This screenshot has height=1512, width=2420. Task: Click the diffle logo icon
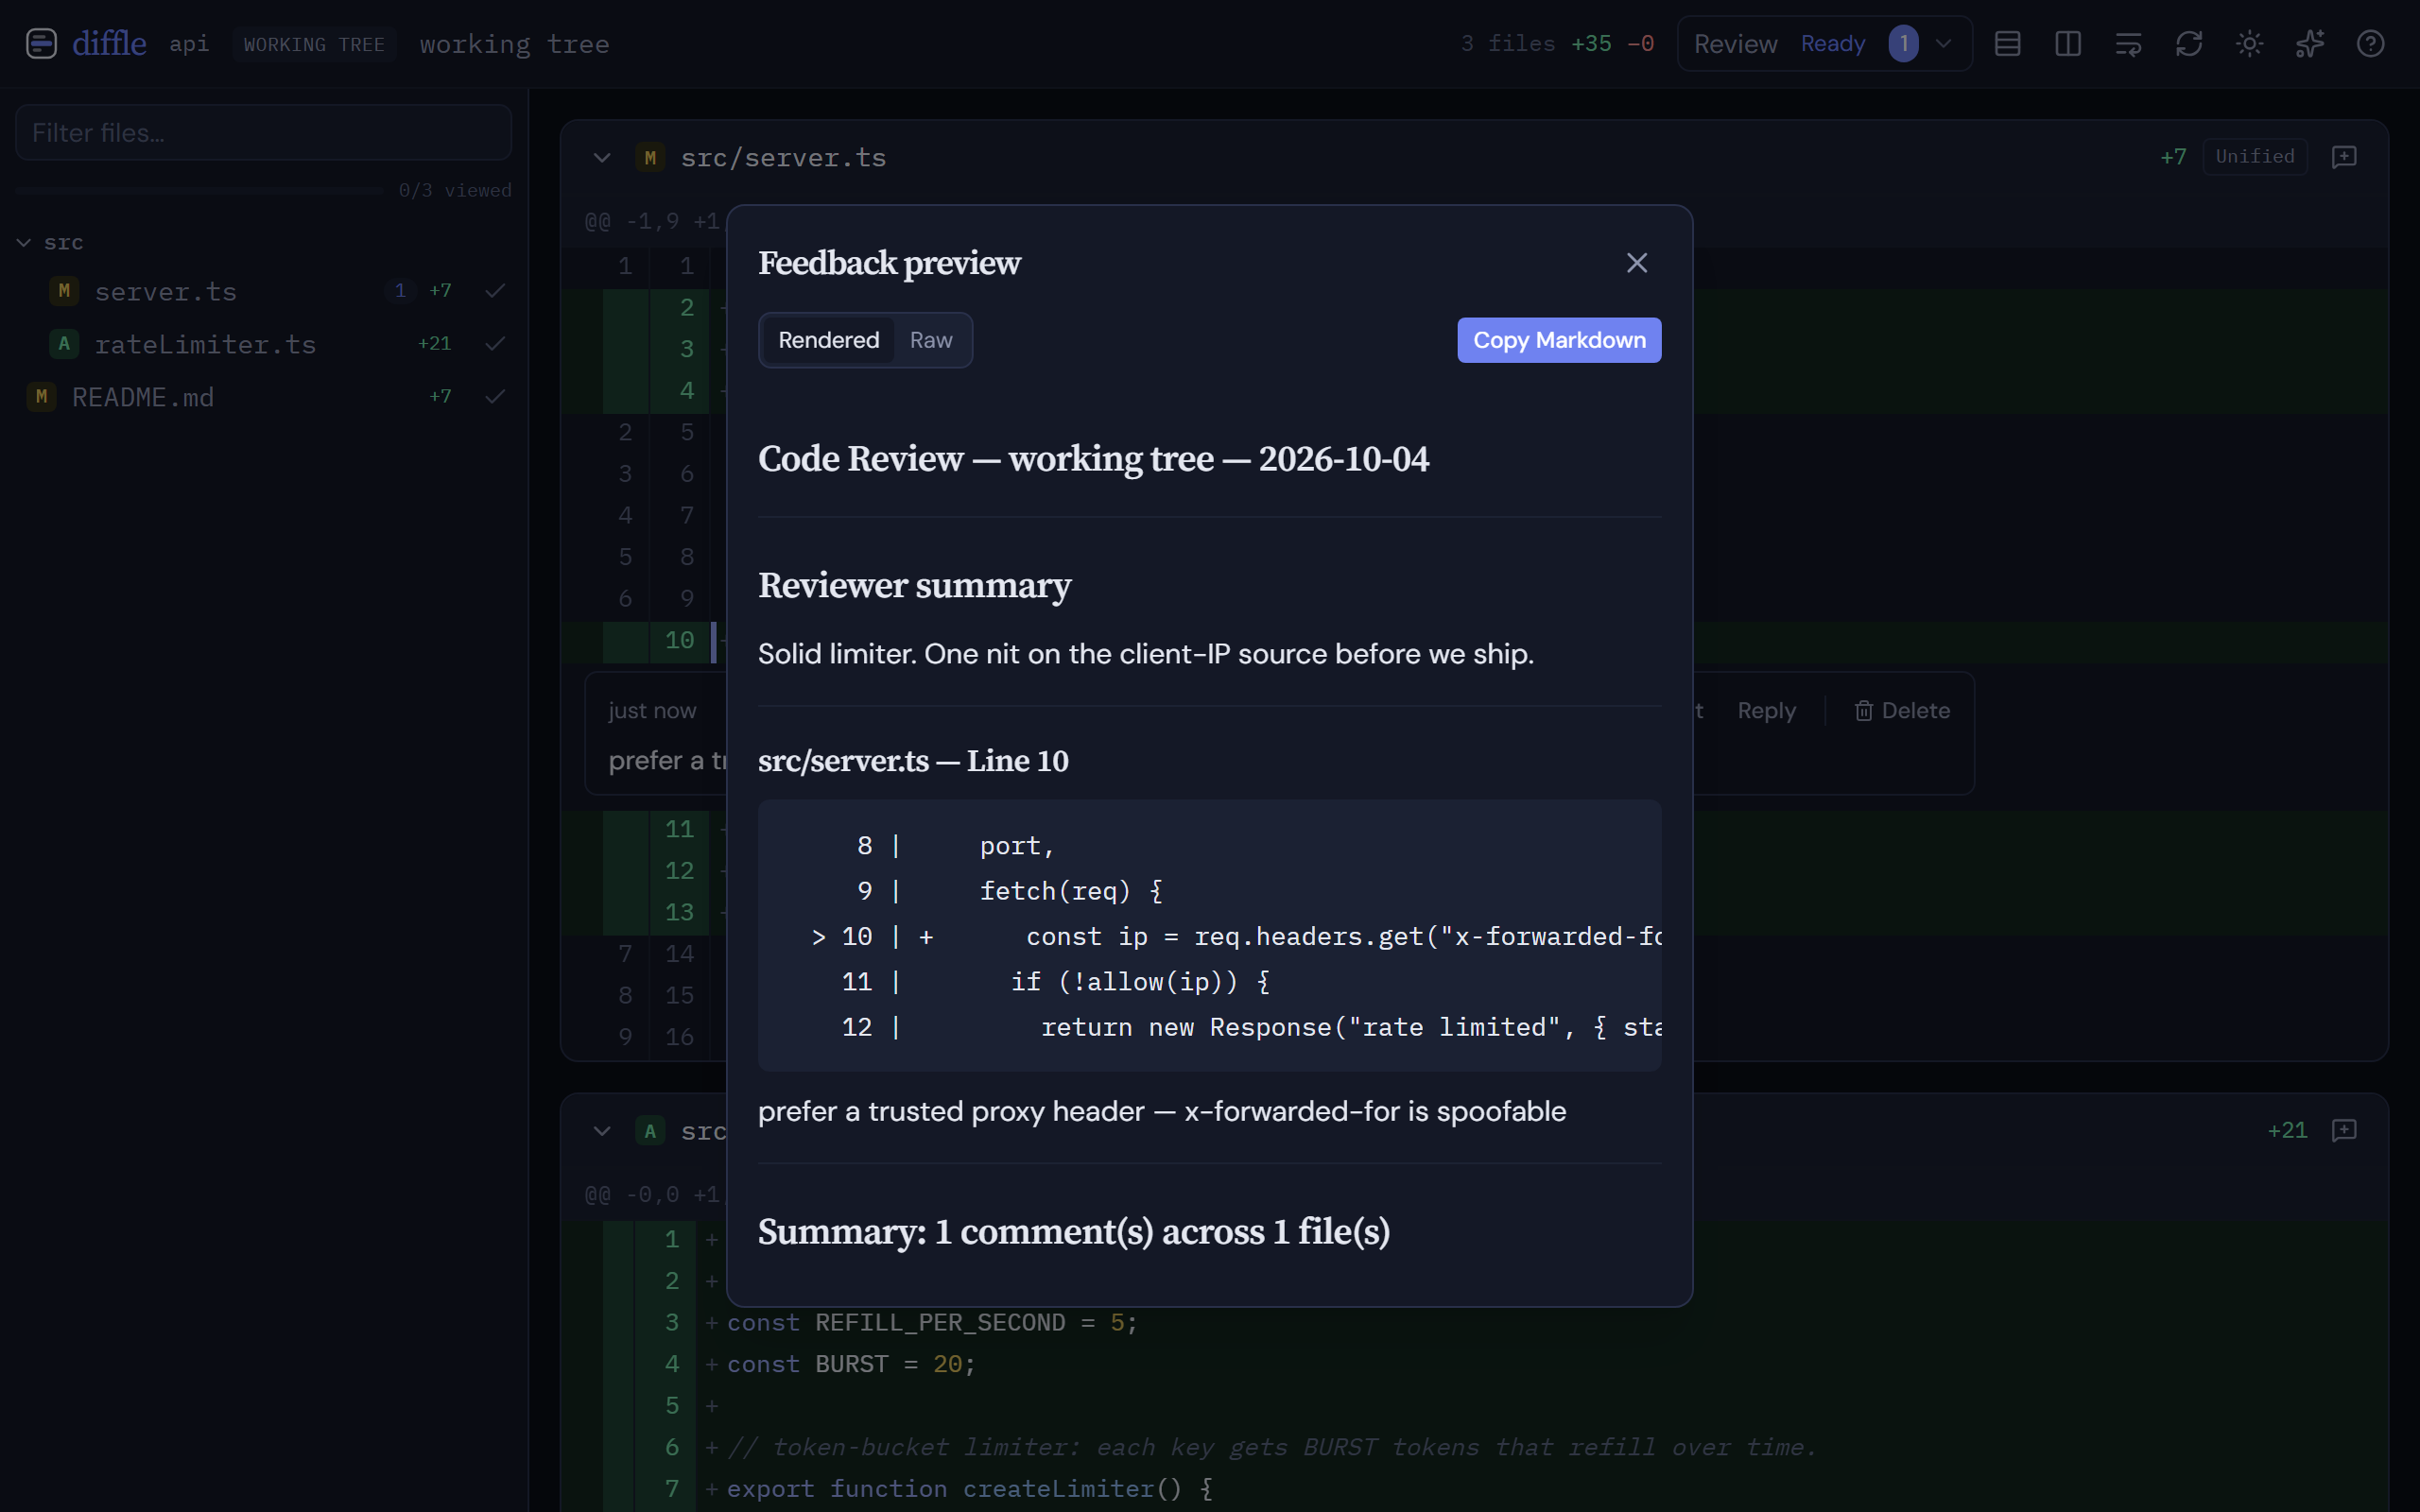click(x=41, y=43)
